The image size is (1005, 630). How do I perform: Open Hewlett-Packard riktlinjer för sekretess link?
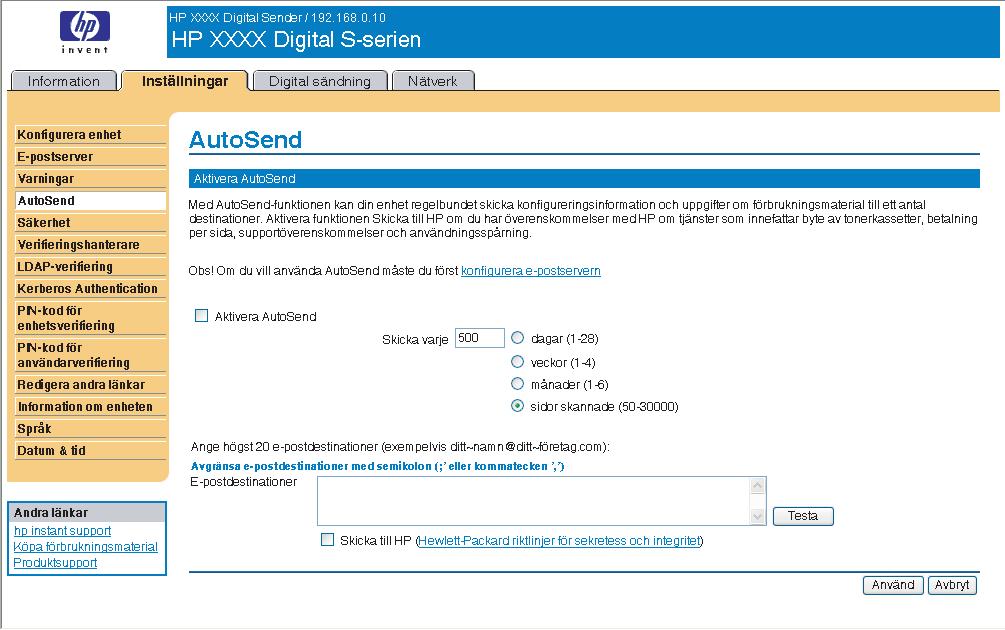559,540
